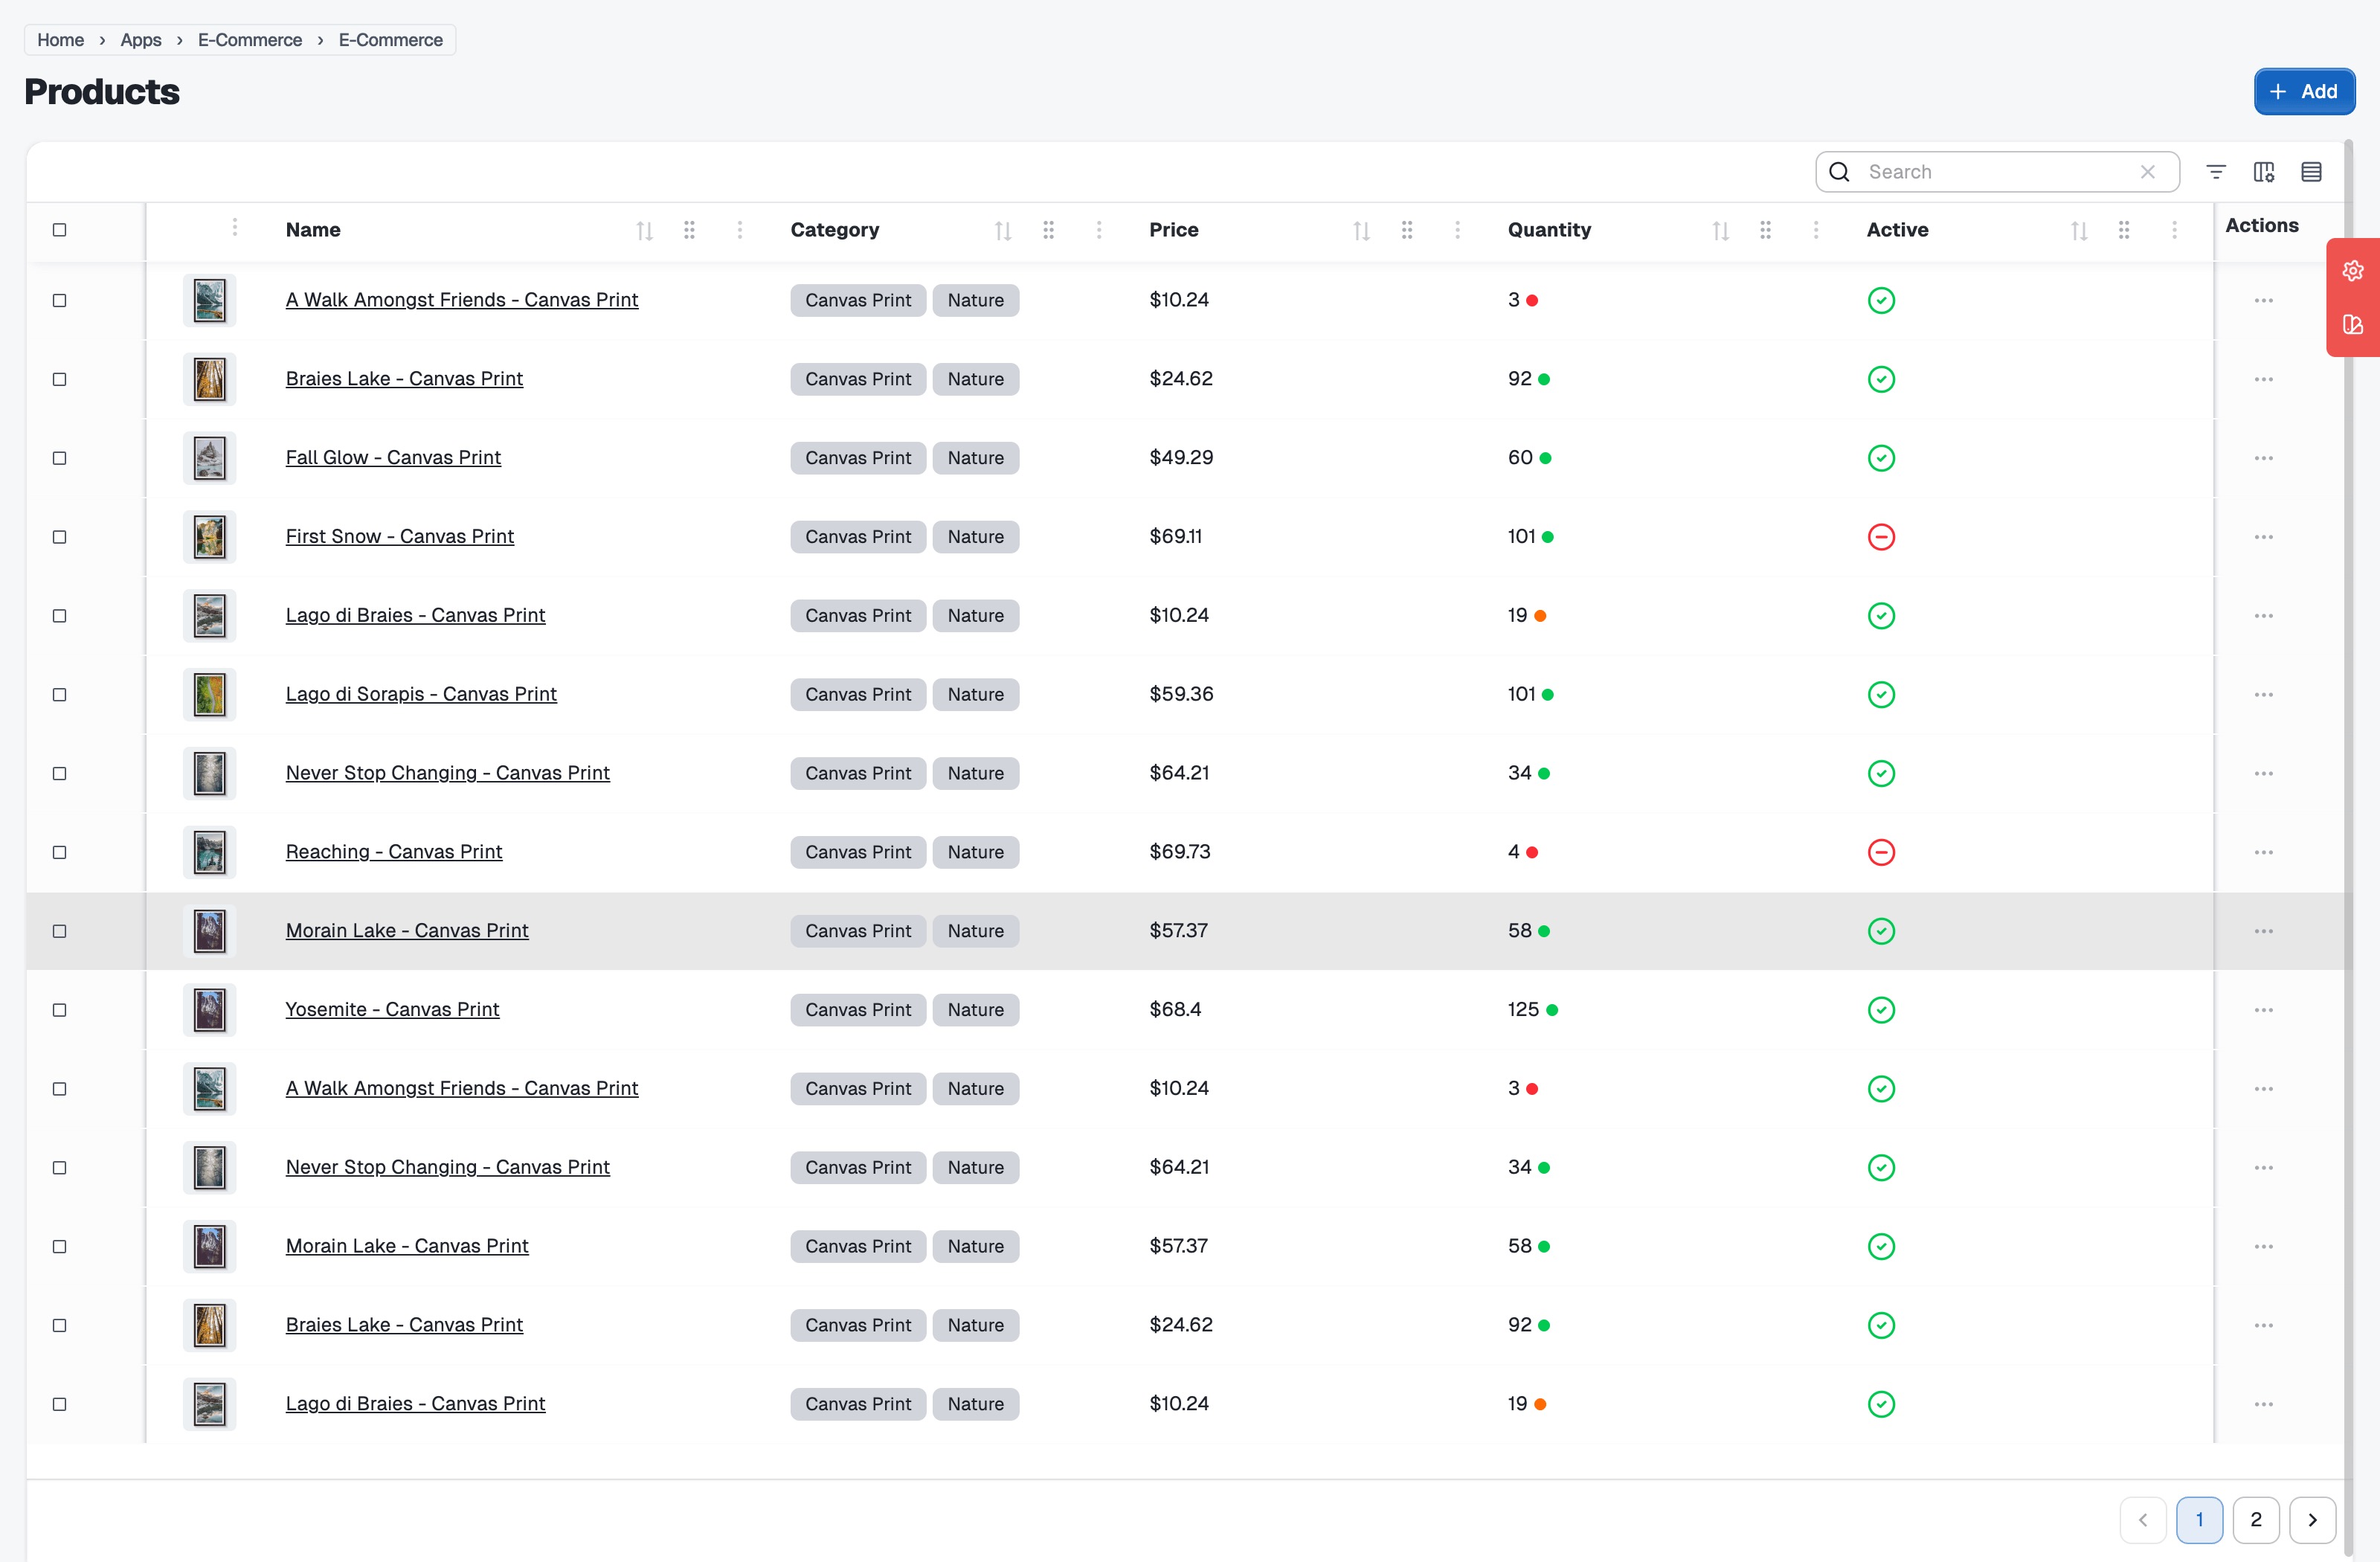
Task: Click the Reaching product thumbnail
Action: click(x=210, y=852)
